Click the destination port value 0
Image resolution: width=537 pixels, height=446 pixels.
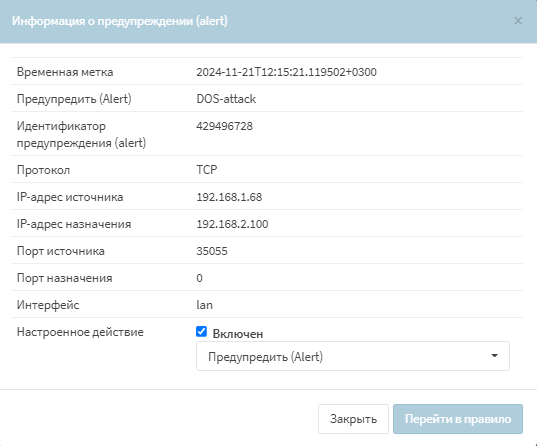point(199,278)
